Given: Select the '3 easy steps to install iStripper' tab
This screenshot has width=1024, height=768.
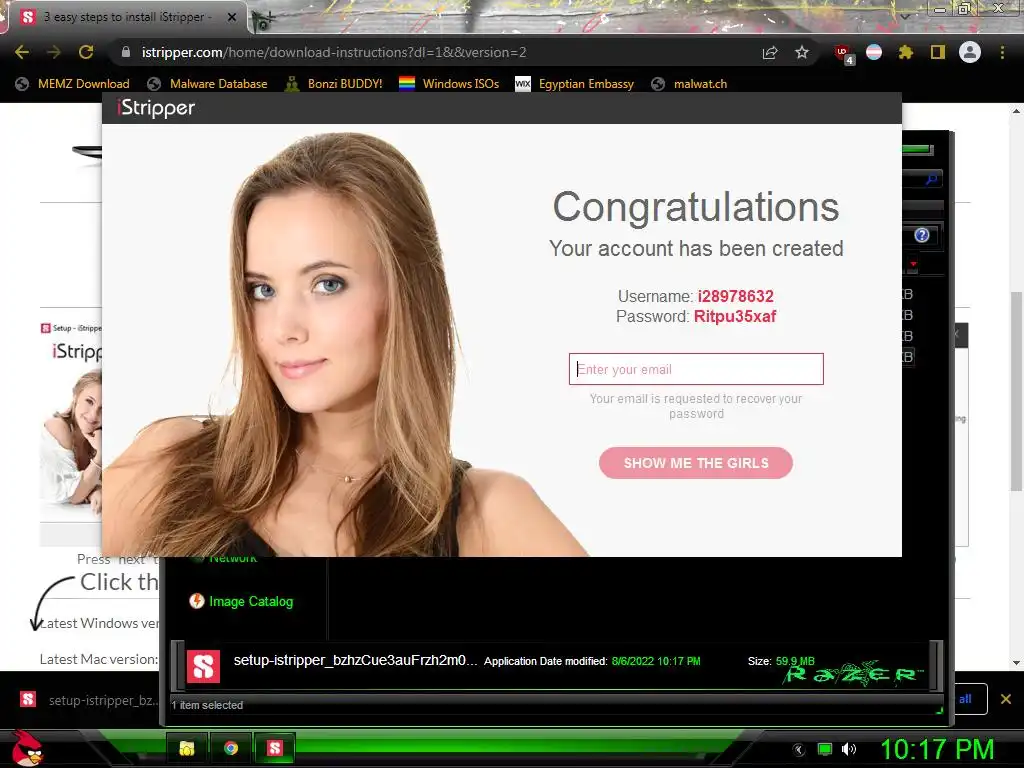Looking at the screenshot, I should click(127, 17).
